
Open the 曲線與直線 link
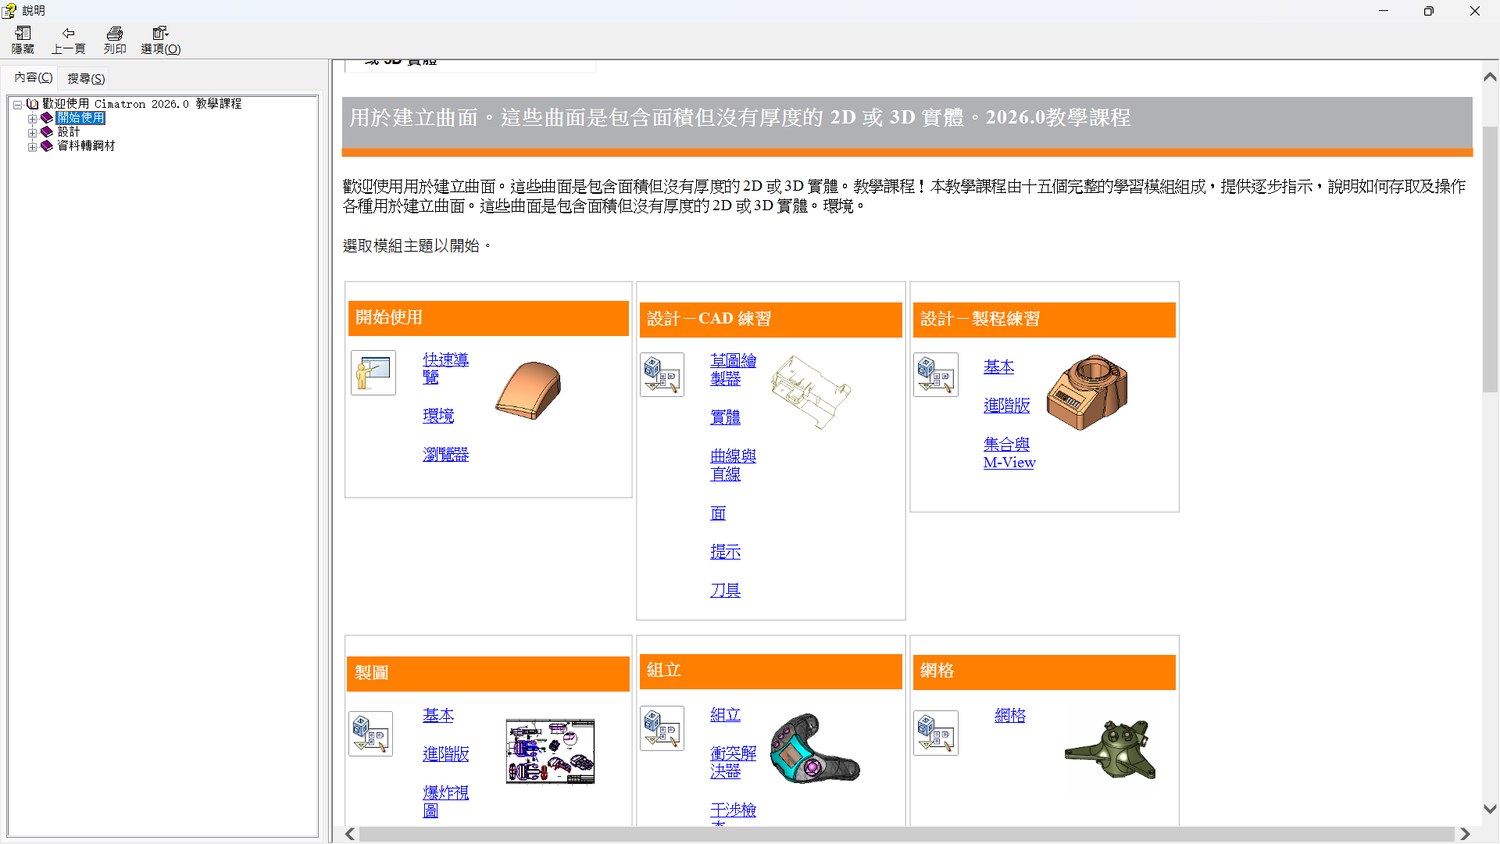pos(733,465)
